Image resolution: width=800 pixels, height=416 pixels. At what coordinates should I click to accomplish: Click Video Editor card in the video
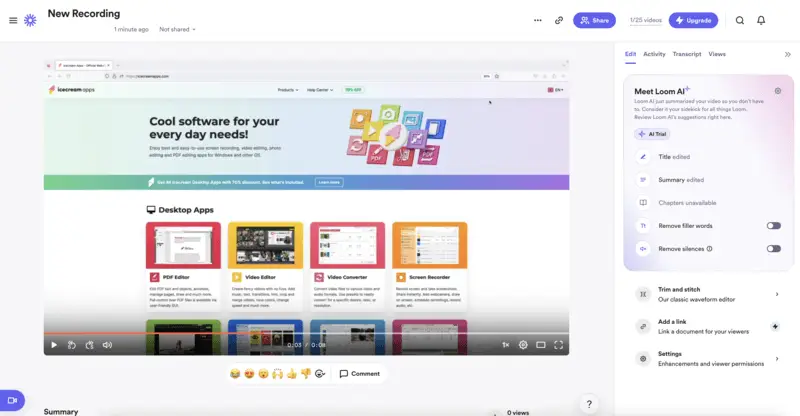tap(265, 266)
